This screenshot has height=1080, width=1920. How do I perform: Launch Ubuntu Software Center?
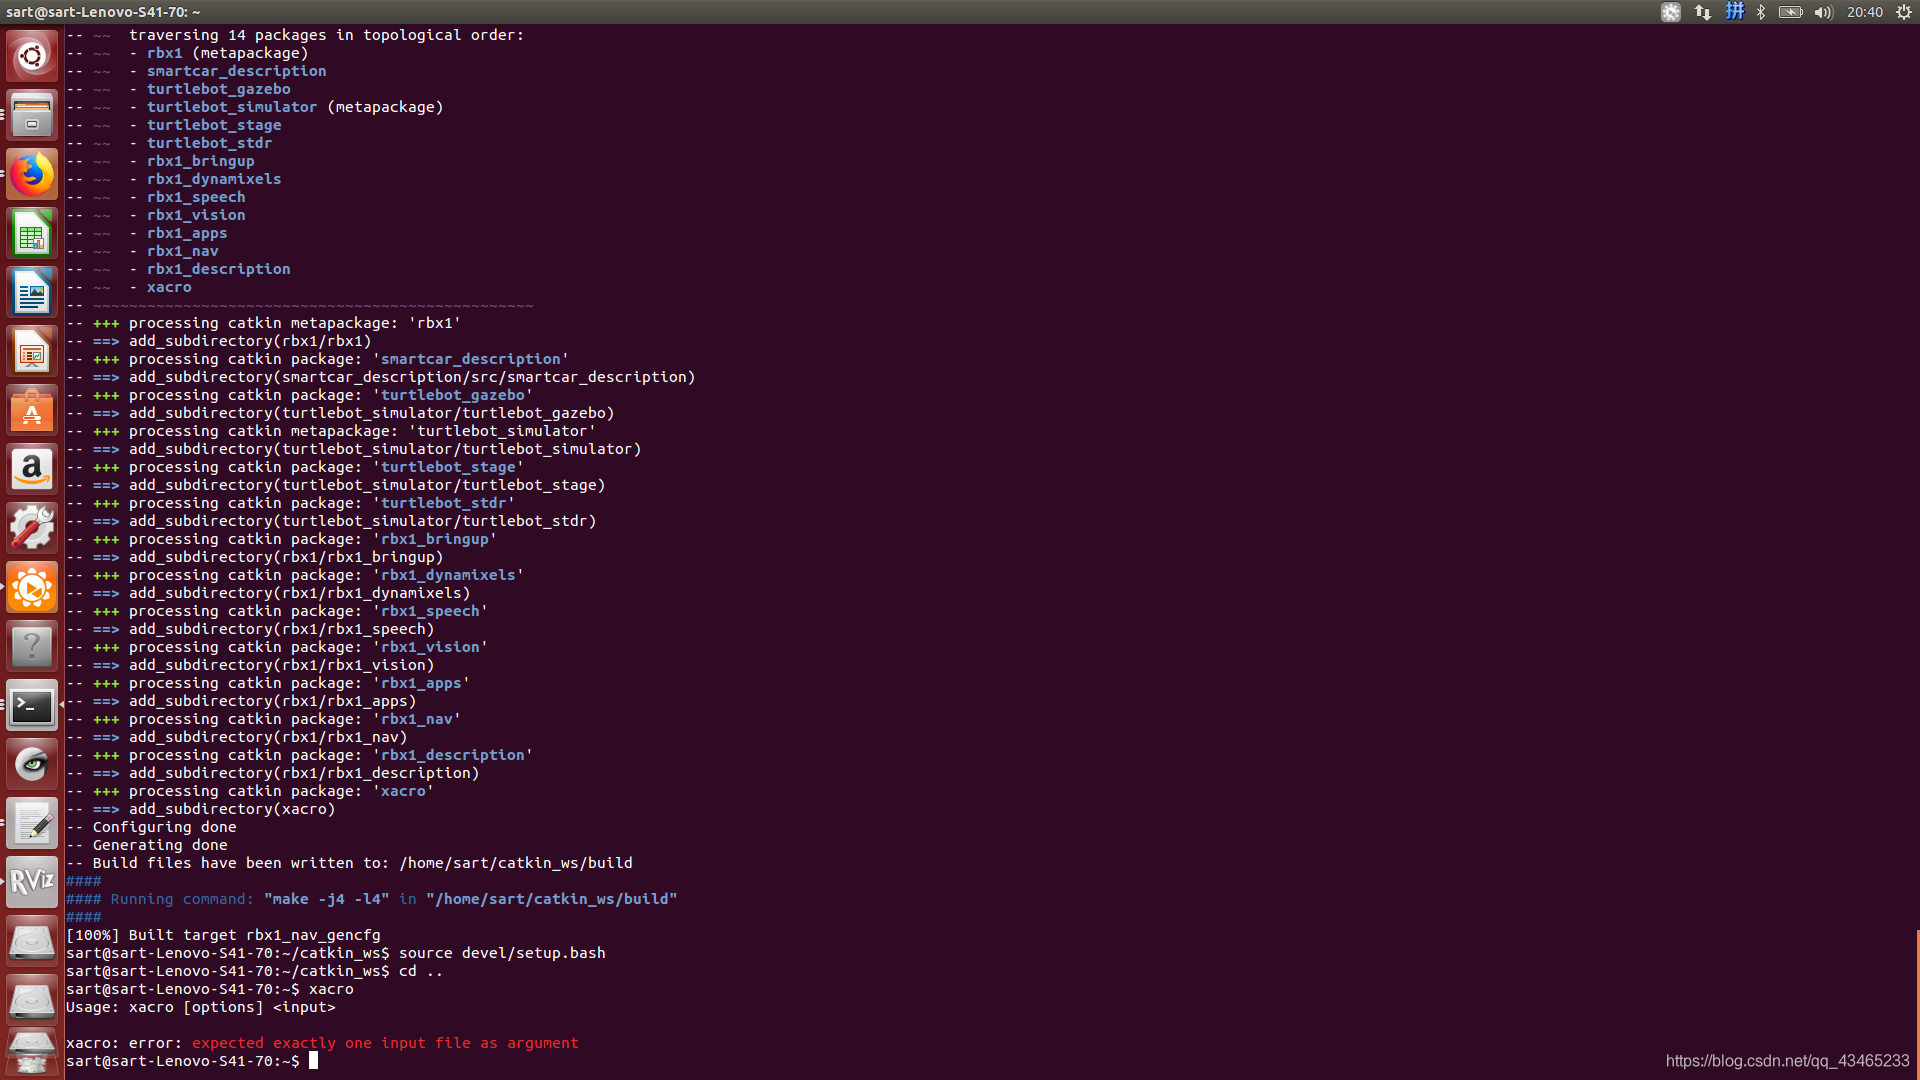32,411
